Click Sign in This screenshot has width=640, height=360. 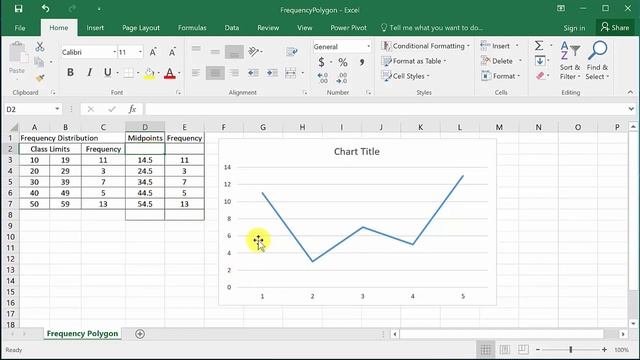point(574,28)
